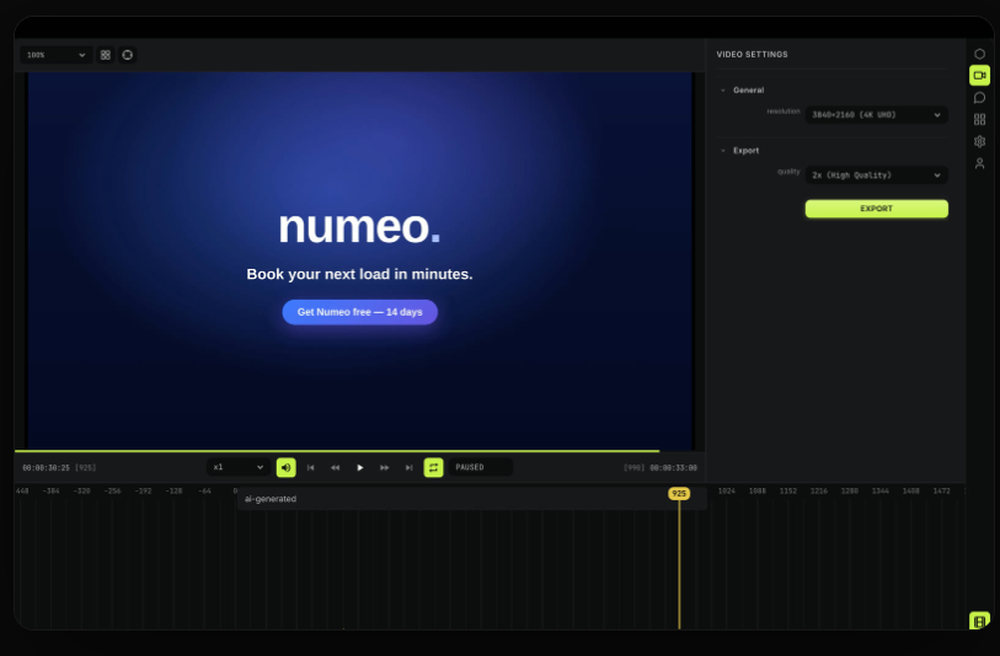The image size is (1000, 656).
Task: Open the circle icon at top of sidebar
Action: pos(980,54)
